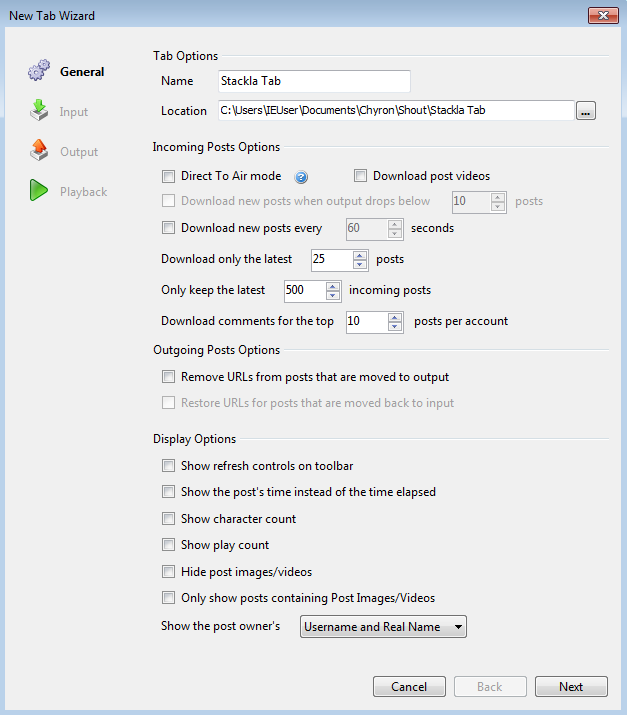Select the General tab label in the sidebar

(x=82, y=72)
